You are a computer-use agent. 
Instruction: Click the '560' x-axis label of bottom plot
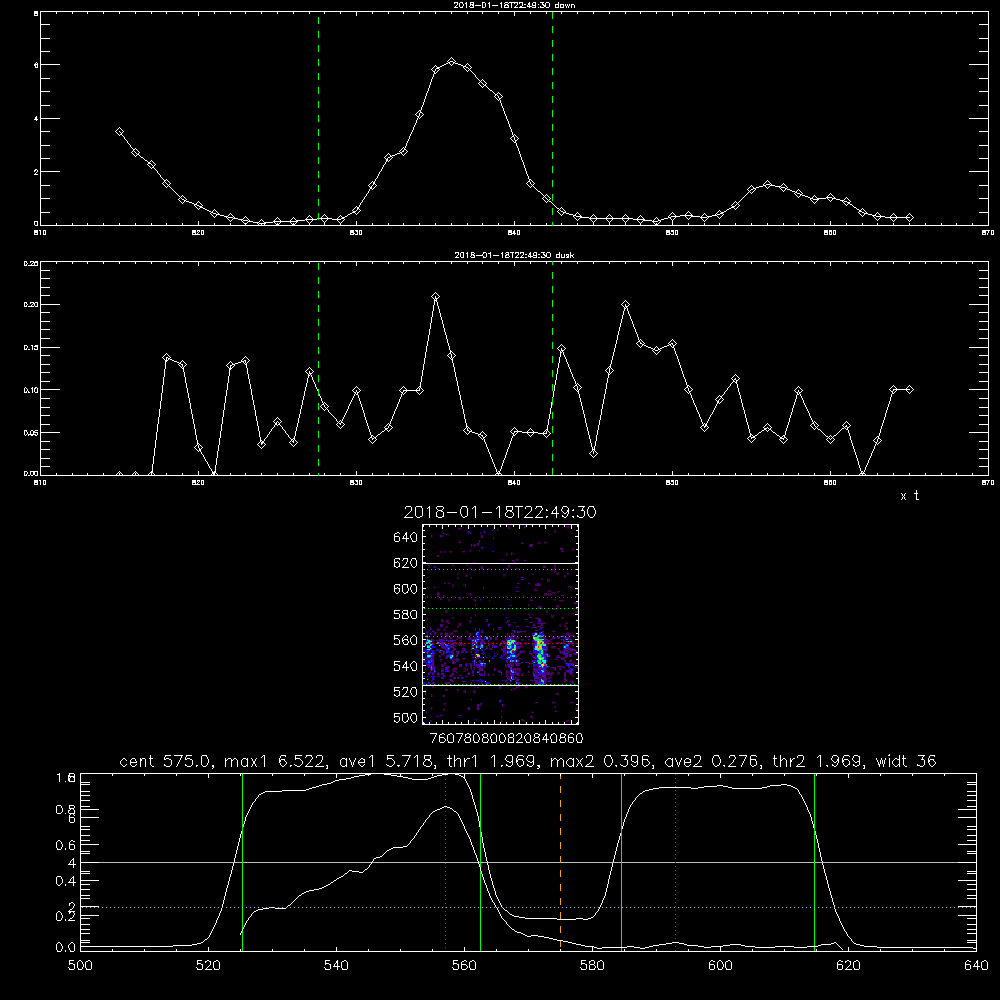coord(464,966)
